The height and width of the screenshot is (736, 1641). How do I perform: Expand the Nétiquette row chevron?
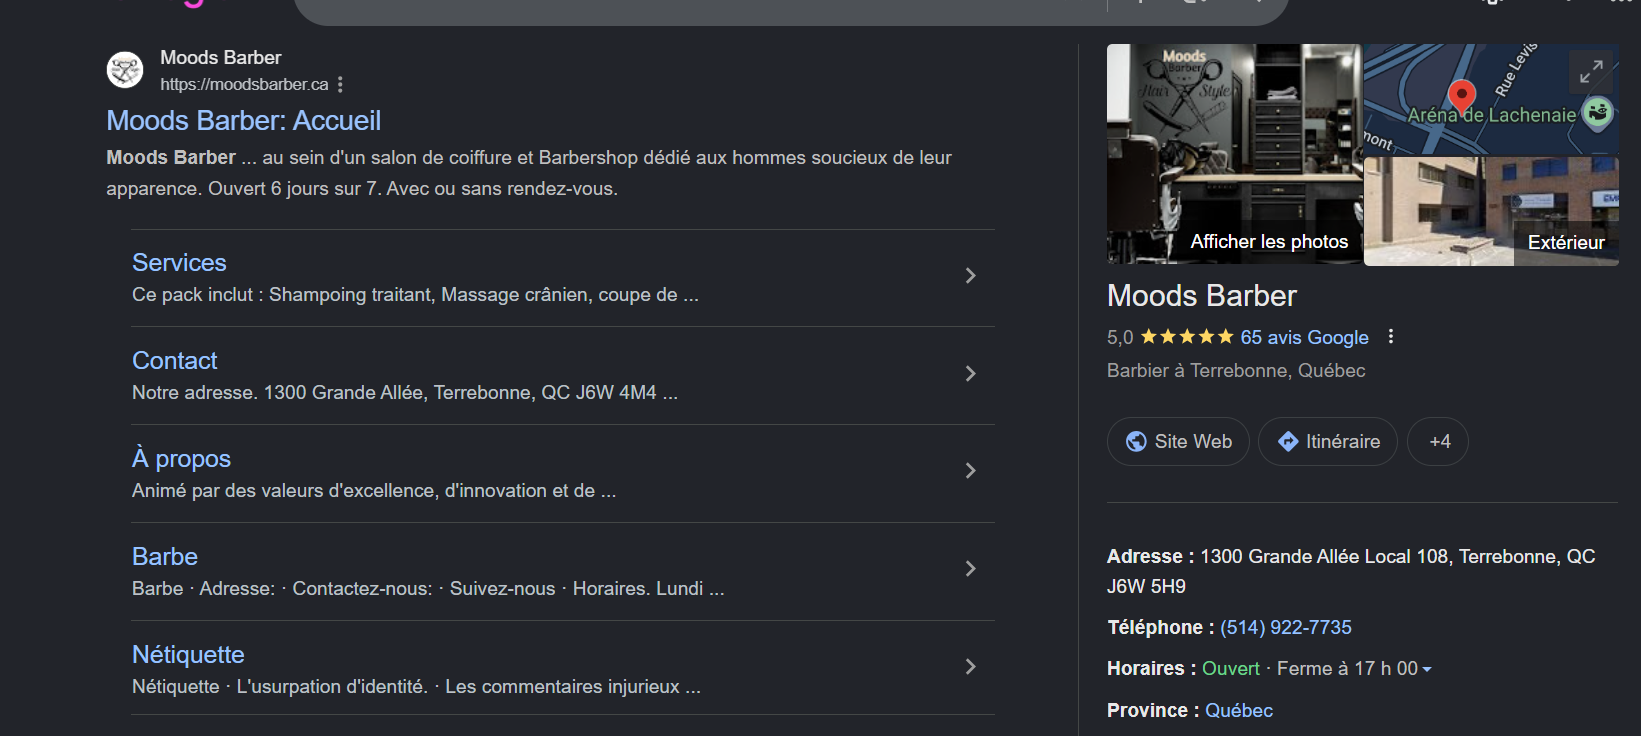[970, 667]
